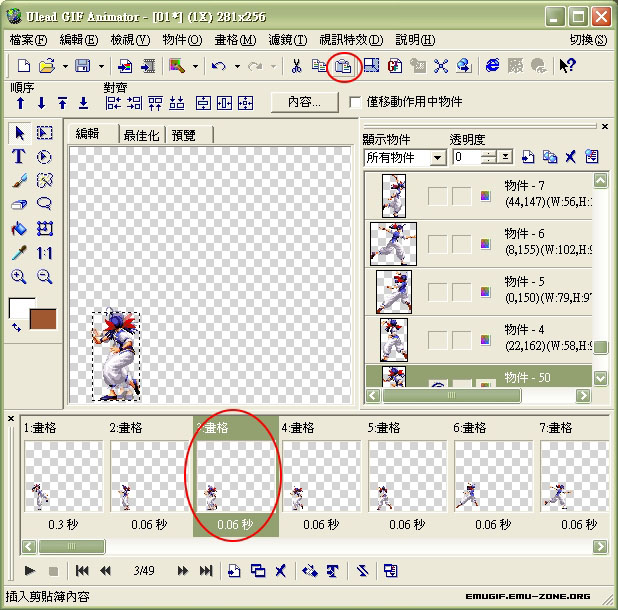Move object up one level arrow
This screenshot has height=610, width=618.
(20, 103)
